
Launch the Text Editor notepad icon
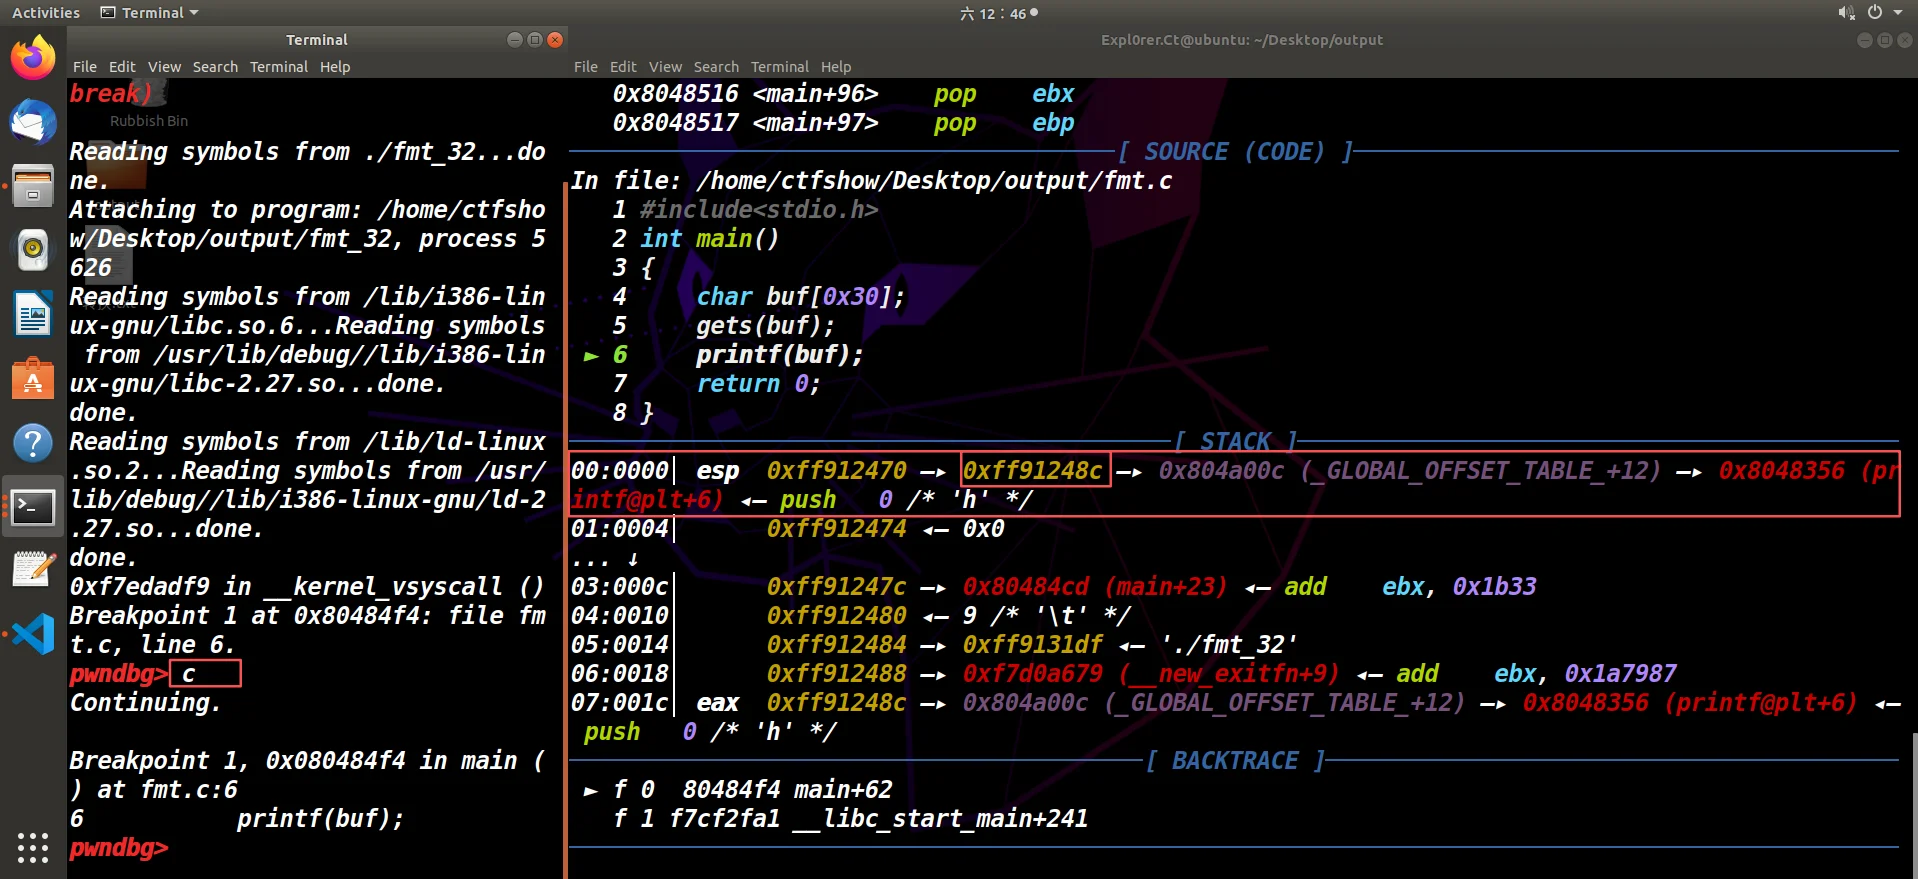(x=33, y=570)
